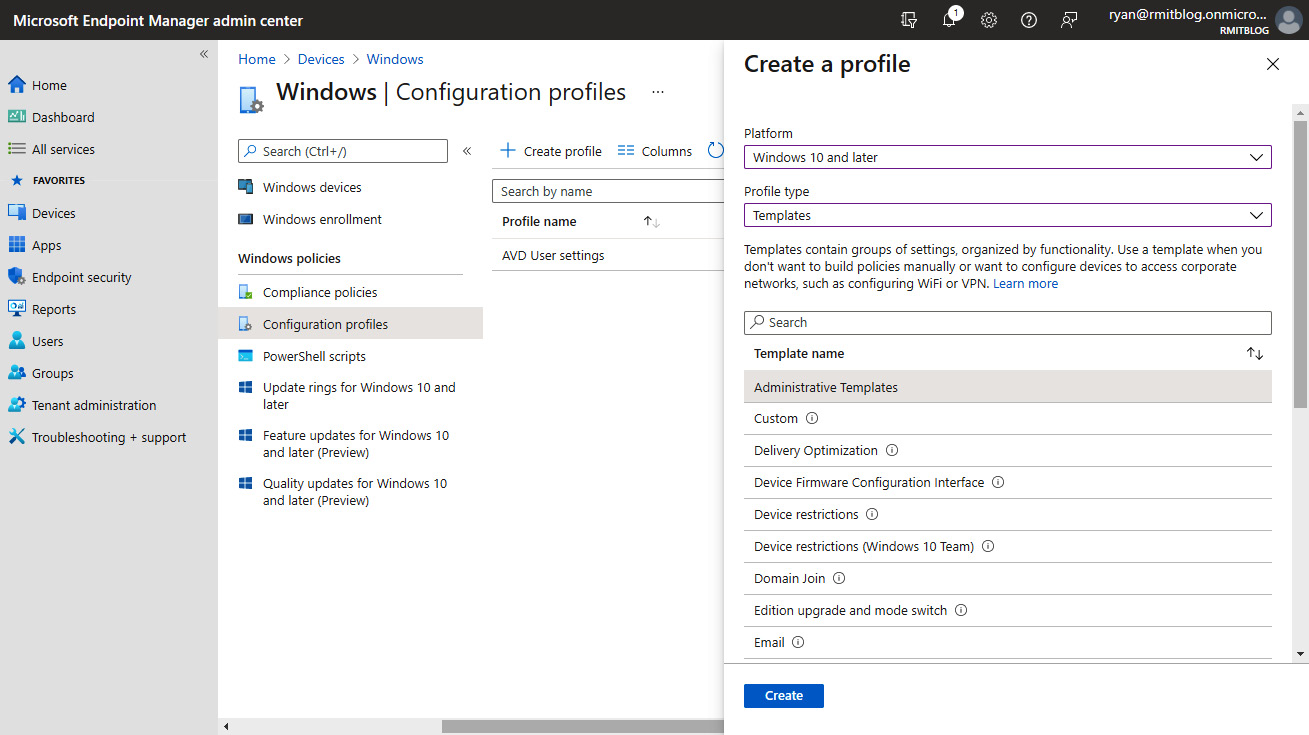Click the Groups icon in sidebar
This screenshot has width=1309, height=735.
pyautogui.click(x=16, y=373)
